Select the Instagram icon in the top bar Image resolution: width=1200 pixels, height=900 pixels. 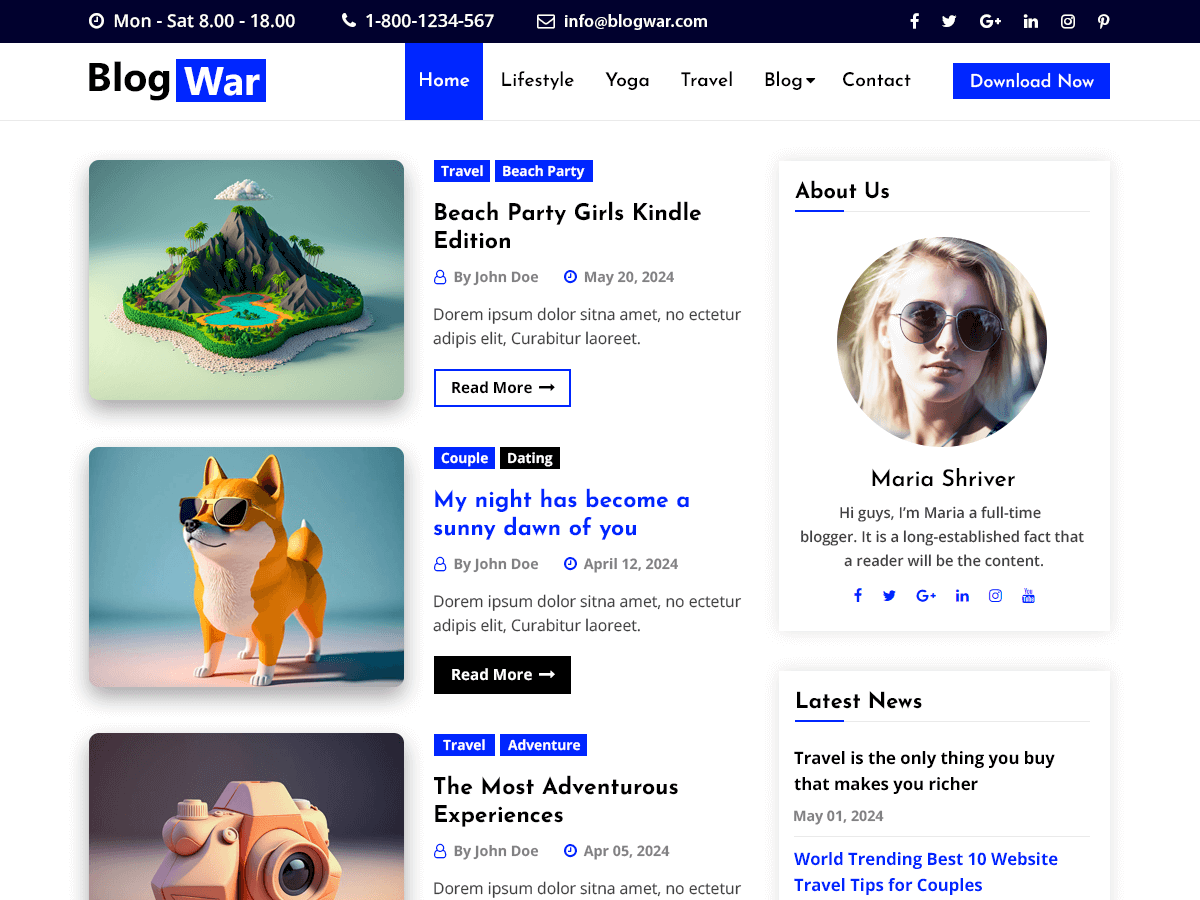[1067, 20]
